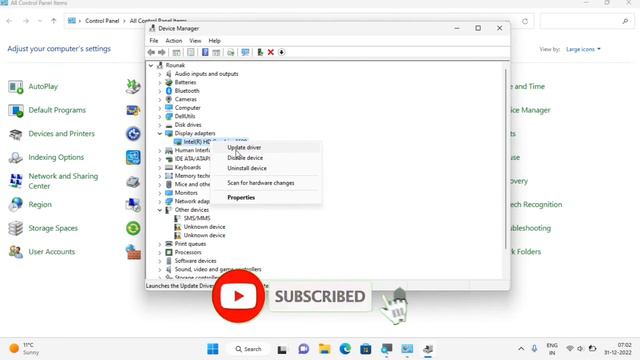Viewport: 640px width, 360px height.
Task: Click the blue Help question-mark toolbar icon
Action: tap(205, 52)
